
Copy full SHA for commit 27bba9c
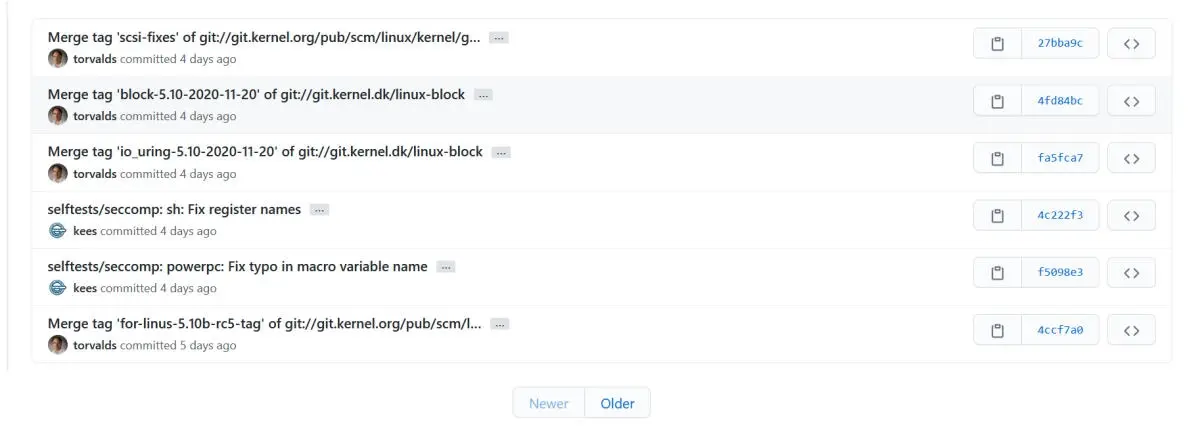pos(997,44)
